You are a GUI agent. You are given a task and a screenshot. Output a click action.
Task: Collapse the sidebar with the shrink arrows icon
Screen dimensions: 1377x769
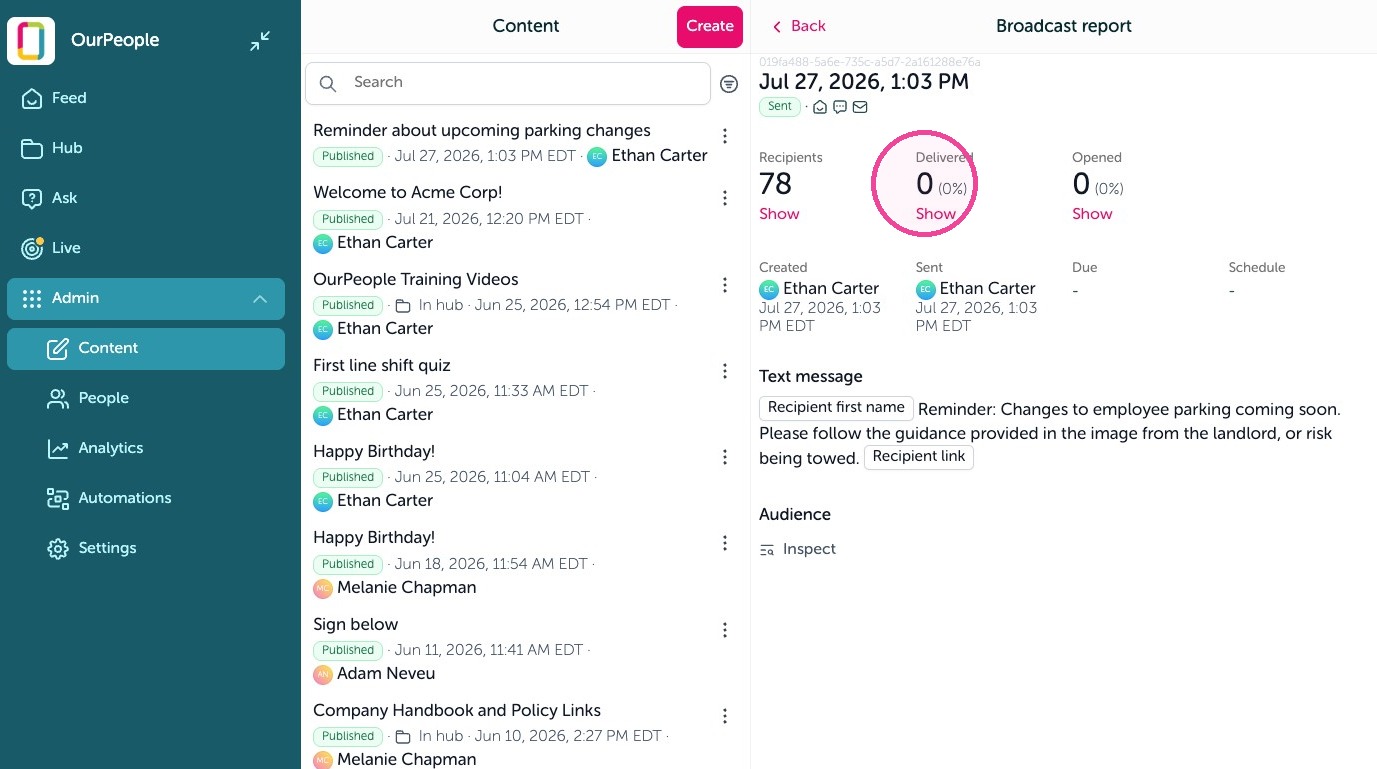[260, 41]
